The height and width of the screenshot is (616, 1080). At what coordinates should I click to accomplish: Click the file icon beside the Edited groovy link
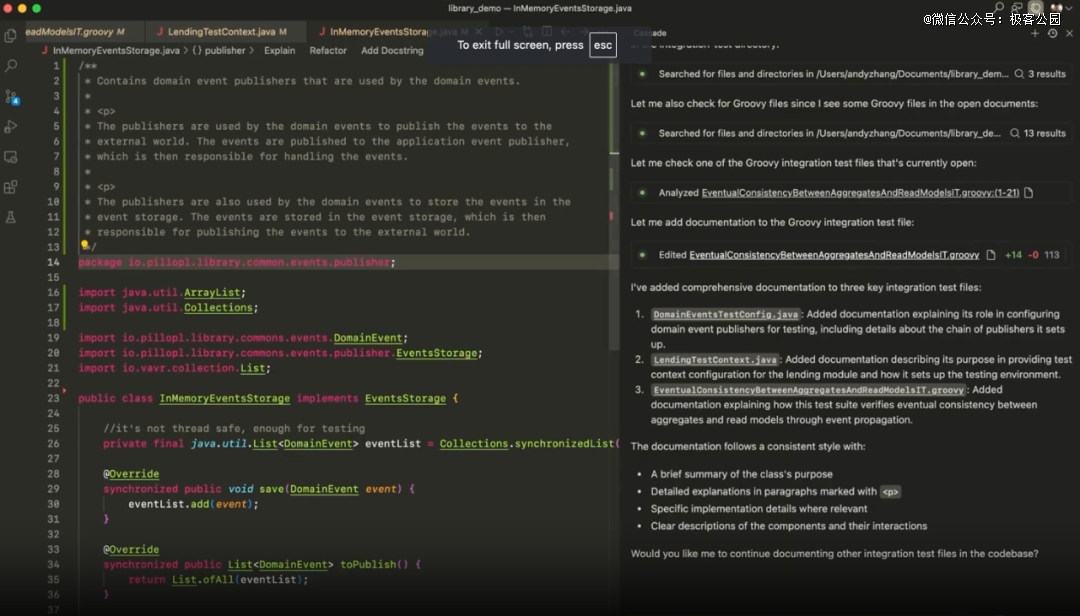pyautogui.click(x=990, y=255)
